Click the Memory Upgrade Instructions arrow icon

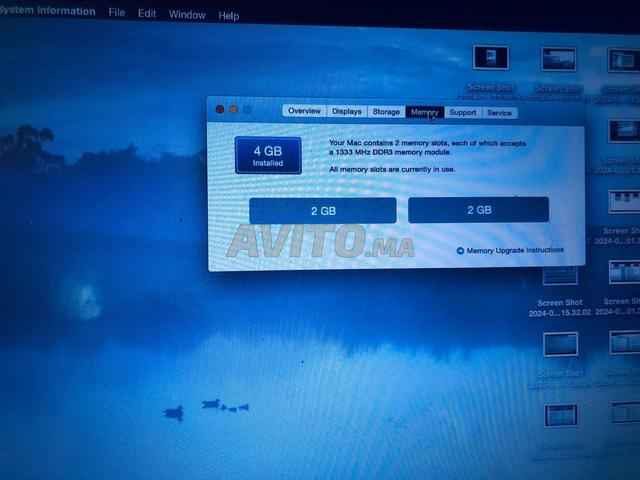click(x=460, y=251)
